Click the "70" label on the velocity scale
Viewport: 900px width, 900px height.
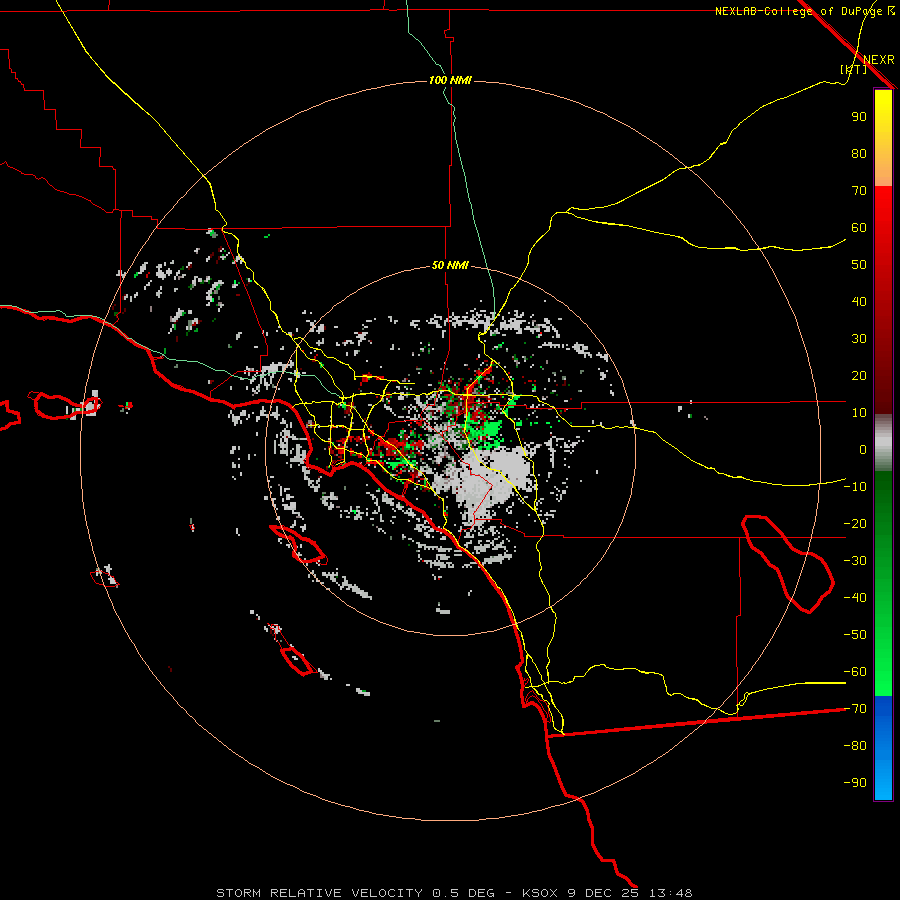tap(859, 191)
